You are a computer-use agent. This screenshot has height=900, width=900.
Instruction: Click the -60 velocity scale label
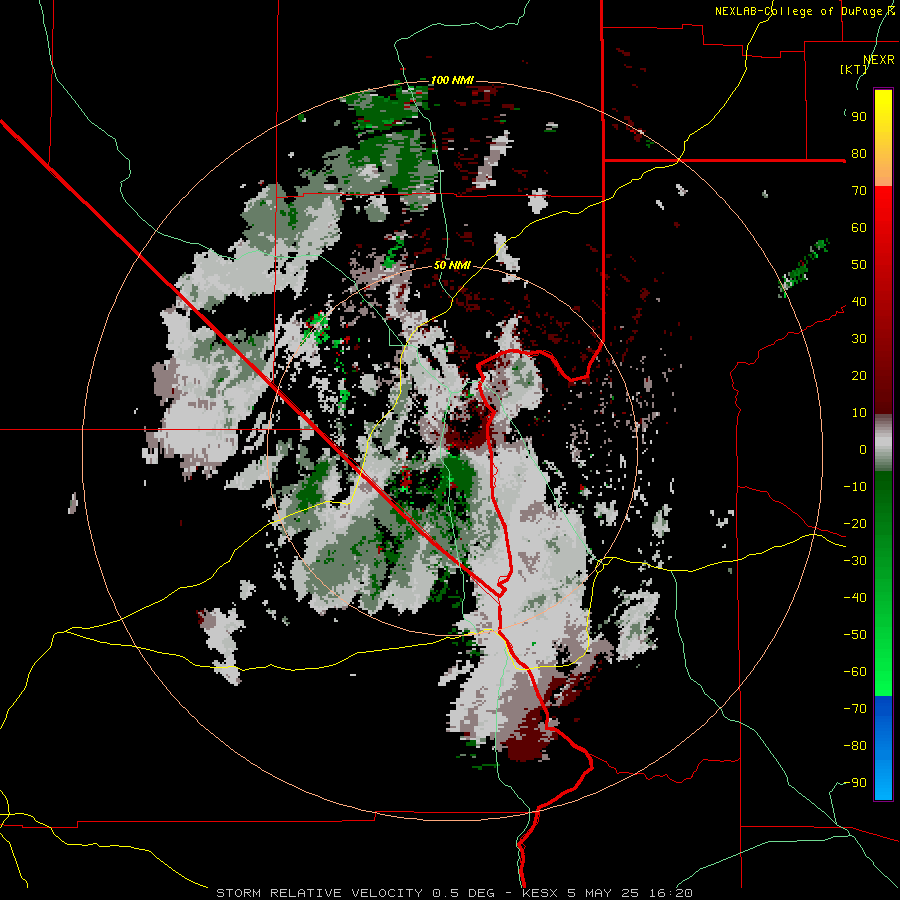click(855, 672)
